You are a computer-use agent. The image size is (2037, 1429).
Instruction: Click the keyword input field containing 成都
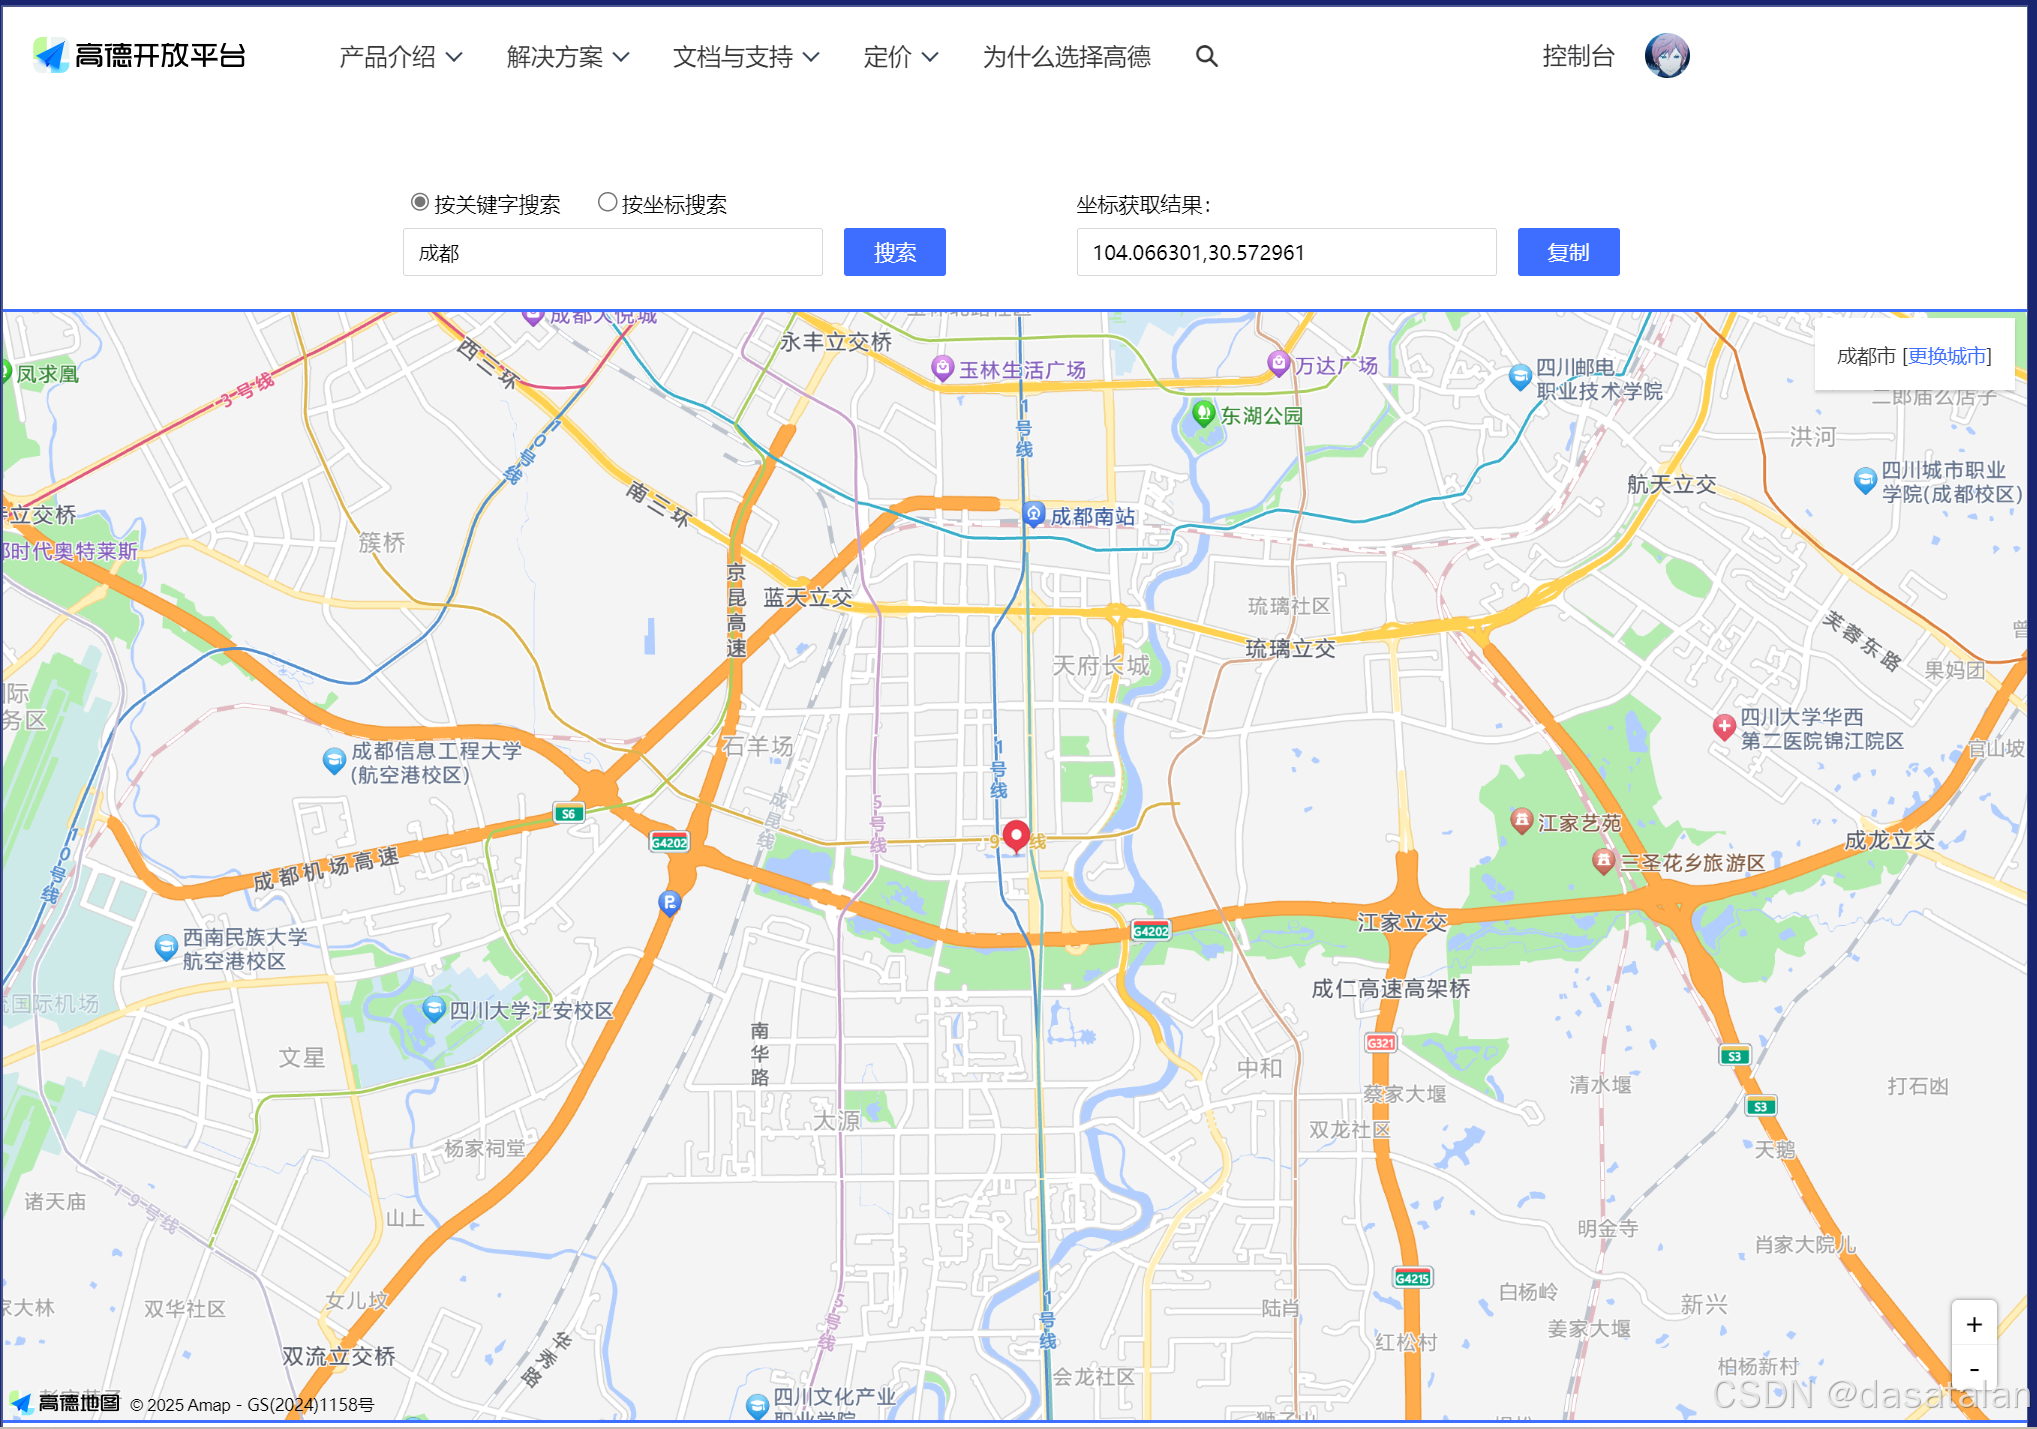click(x=612, y=252)
